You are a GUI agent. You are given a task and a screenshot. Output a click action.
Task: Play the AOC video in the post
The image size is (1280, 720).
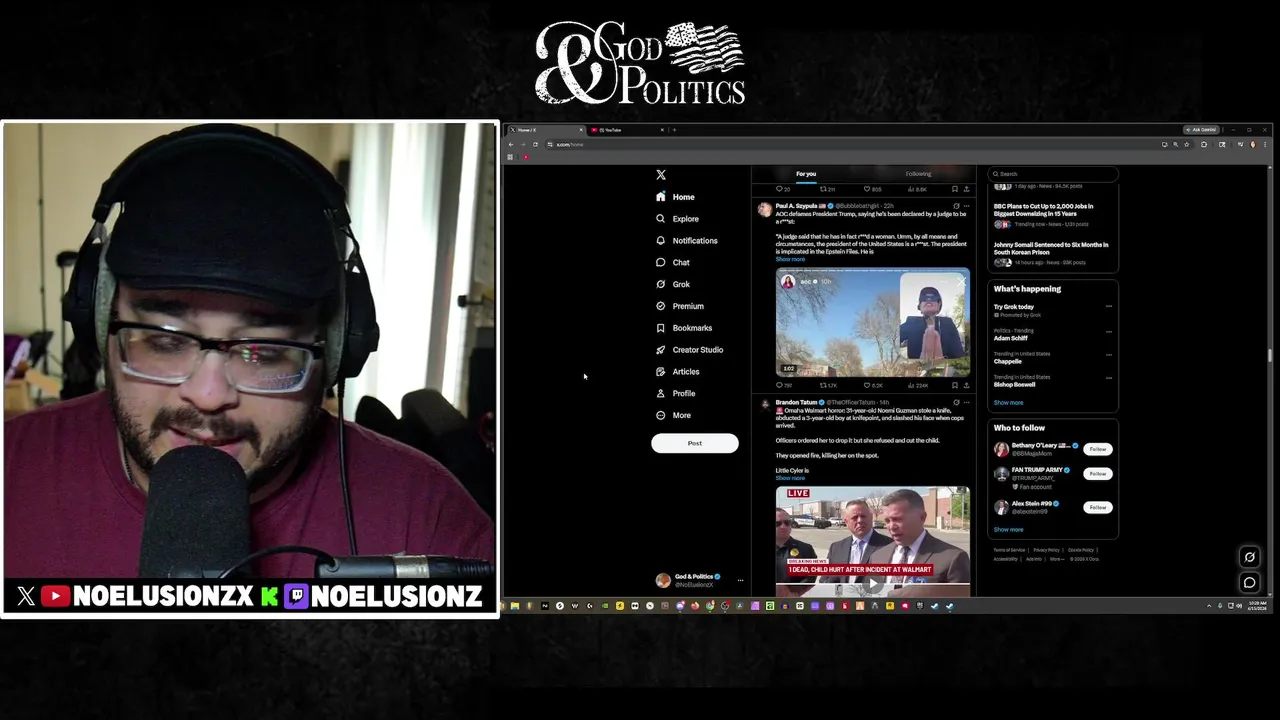pyautogui.click(x=872, y=322)
